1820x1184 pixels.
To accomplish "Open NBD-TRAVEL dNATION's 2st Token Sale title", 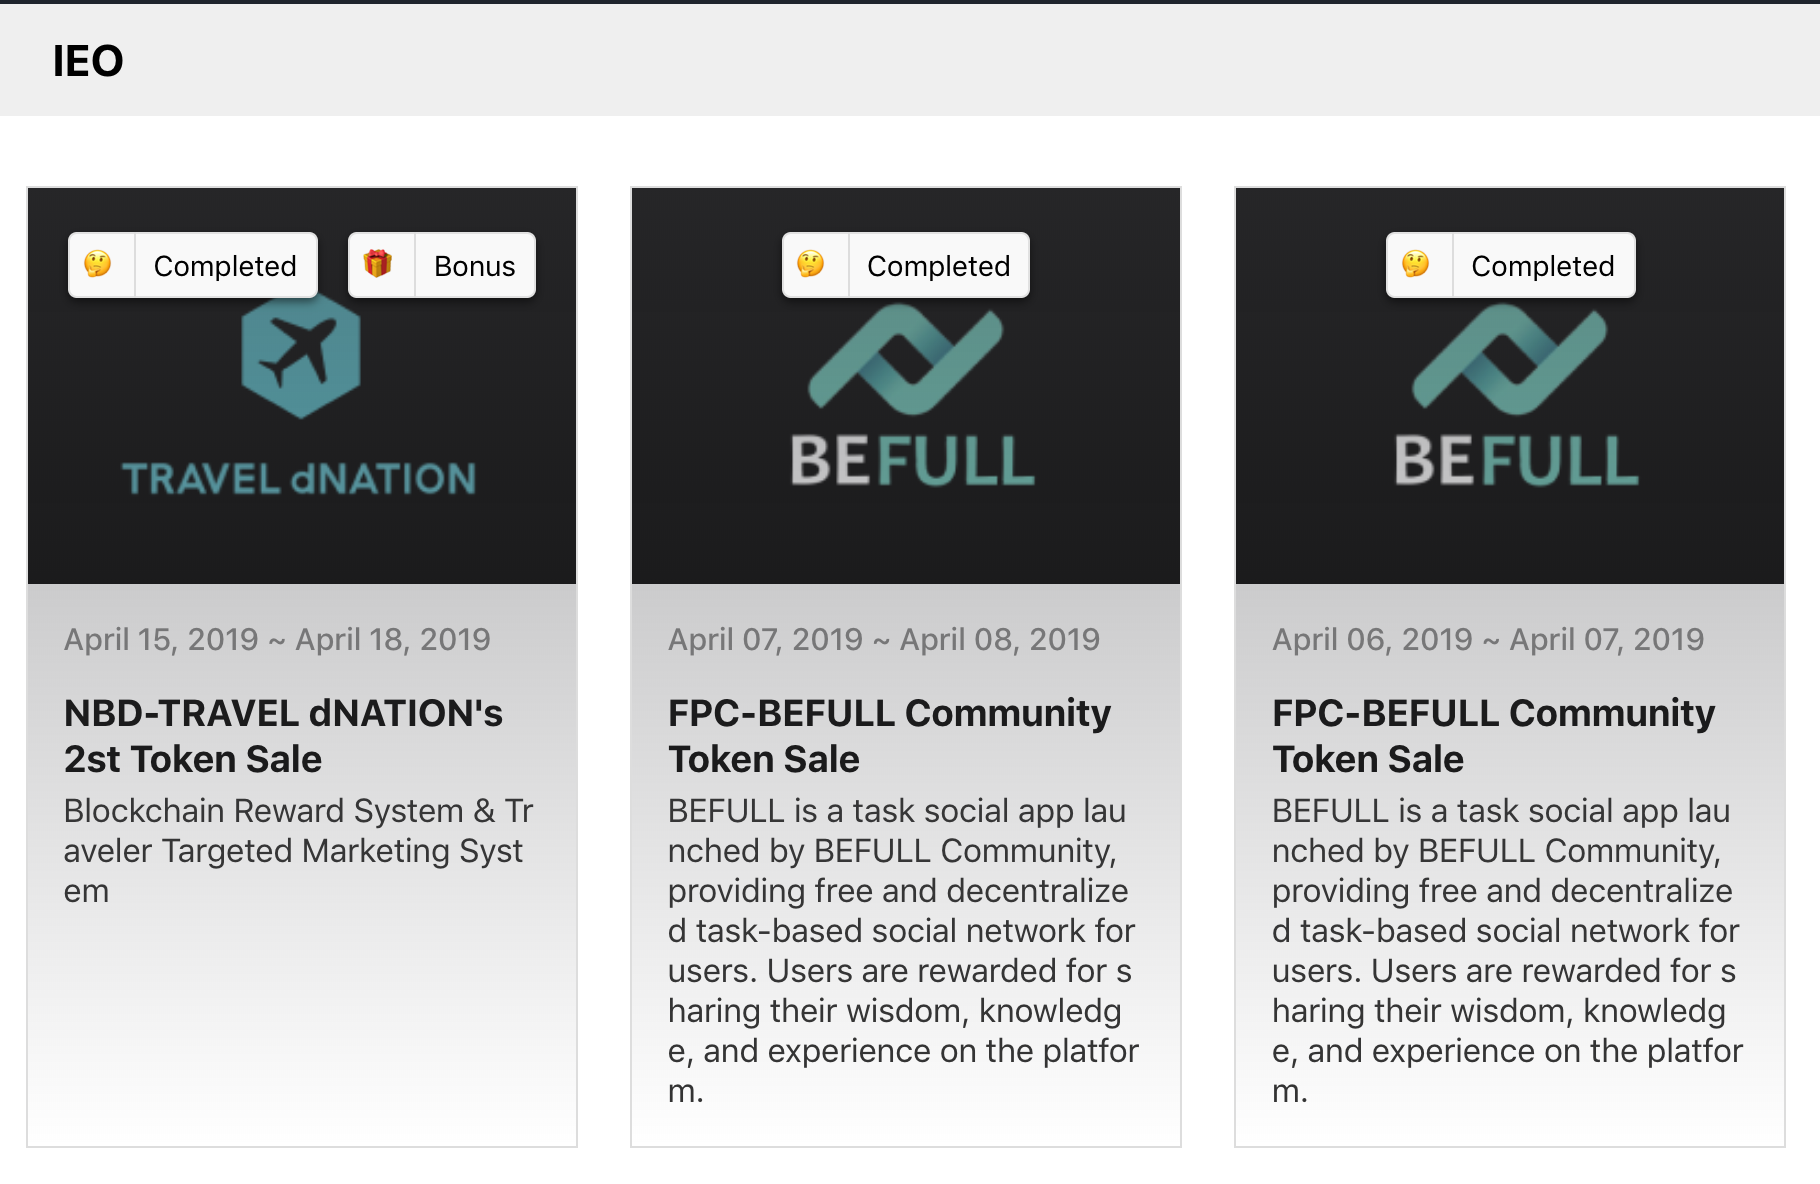I will pyautogui.click(x=284, y=736).
